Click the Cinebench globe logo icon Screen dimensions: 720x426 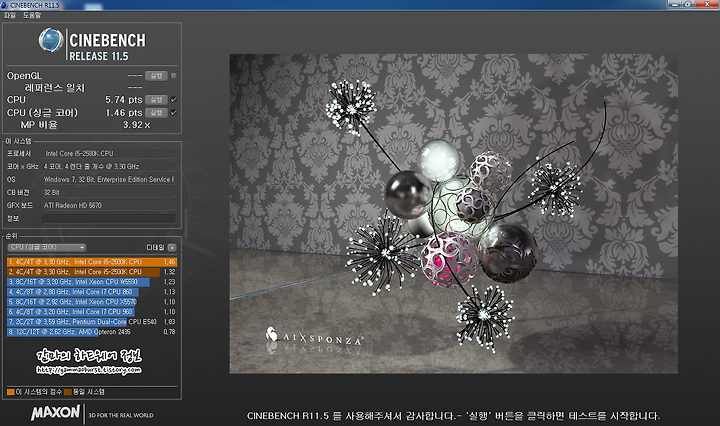tap(51, 40)
